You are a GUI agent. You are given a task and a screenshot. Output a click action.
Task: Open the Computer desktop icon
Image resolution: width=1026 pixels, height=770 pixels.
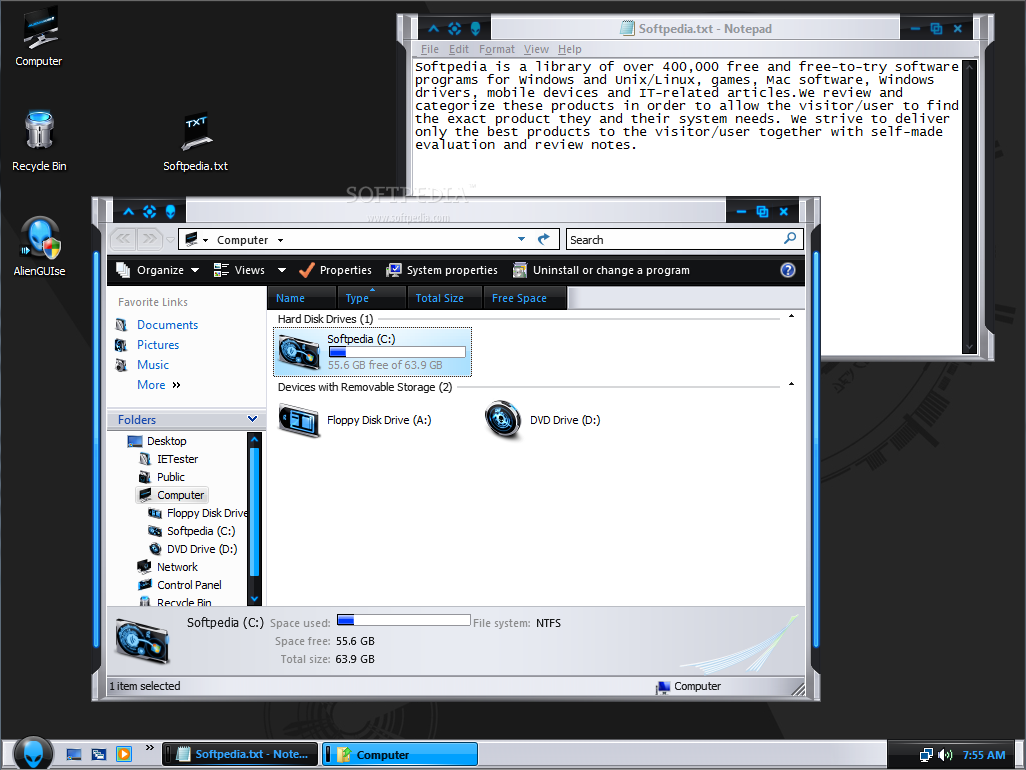[39, 36]
